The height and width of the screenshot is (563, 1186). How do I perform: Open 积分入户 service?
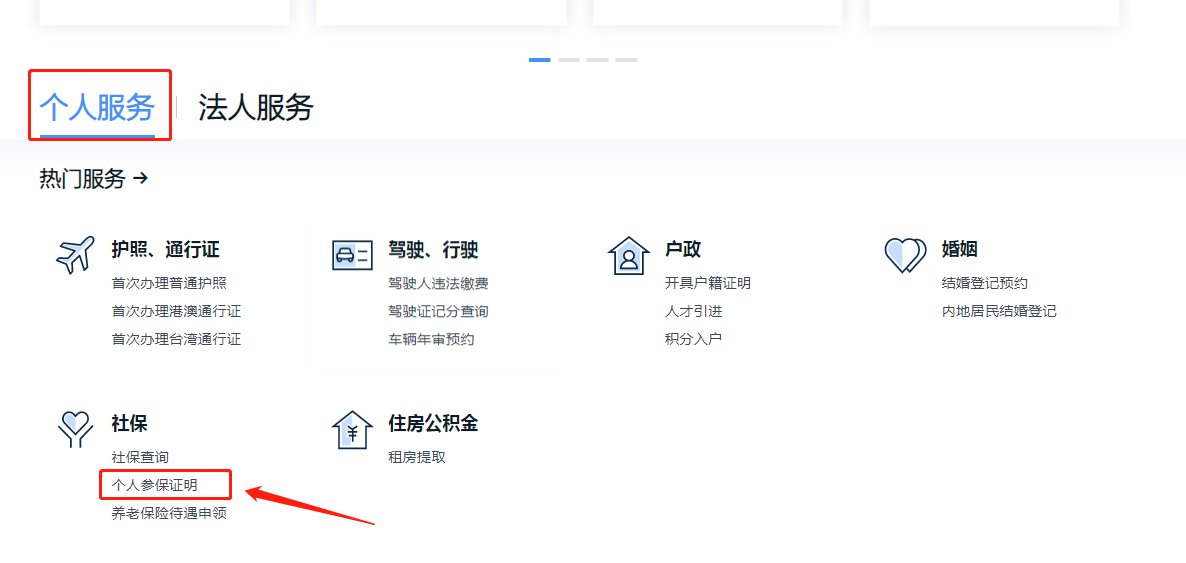coord(694,339)
